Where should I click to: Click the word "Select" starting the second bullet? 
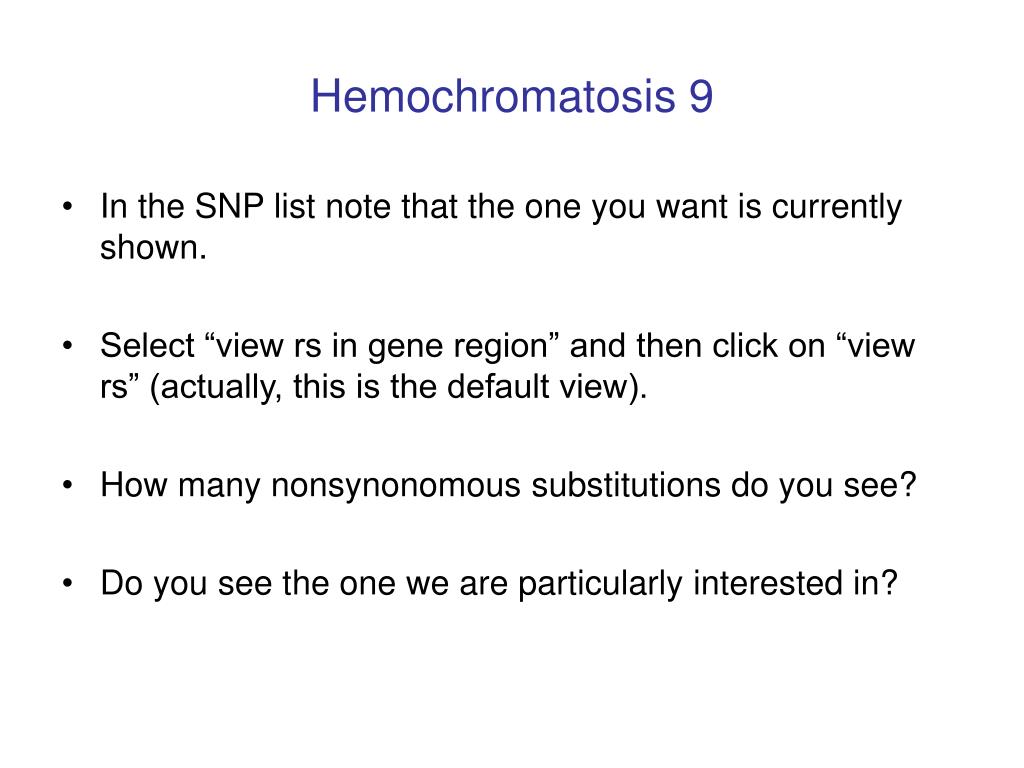pyautogui.click(x=148, y=345)
